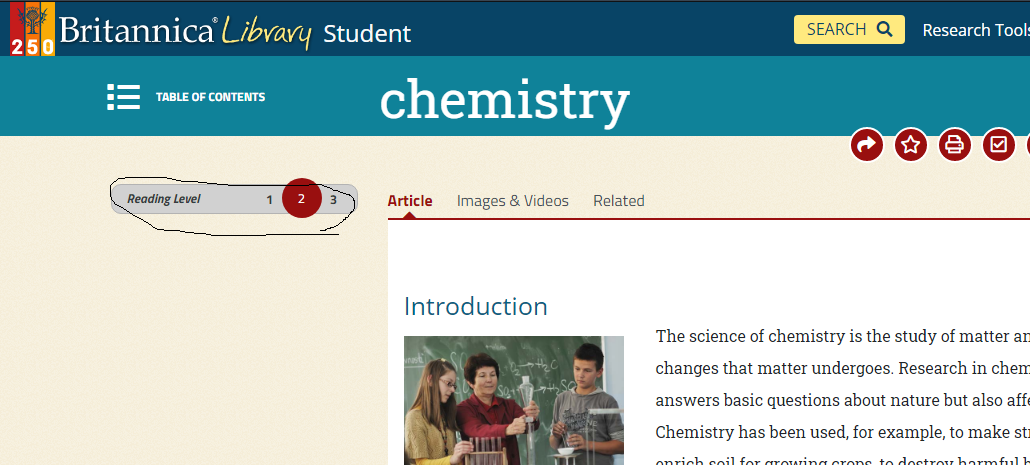The width and height of the screenshot is (1030, 465).
Task: Expand TABLE OF CONTENTS menu
Action: point(210,97)
